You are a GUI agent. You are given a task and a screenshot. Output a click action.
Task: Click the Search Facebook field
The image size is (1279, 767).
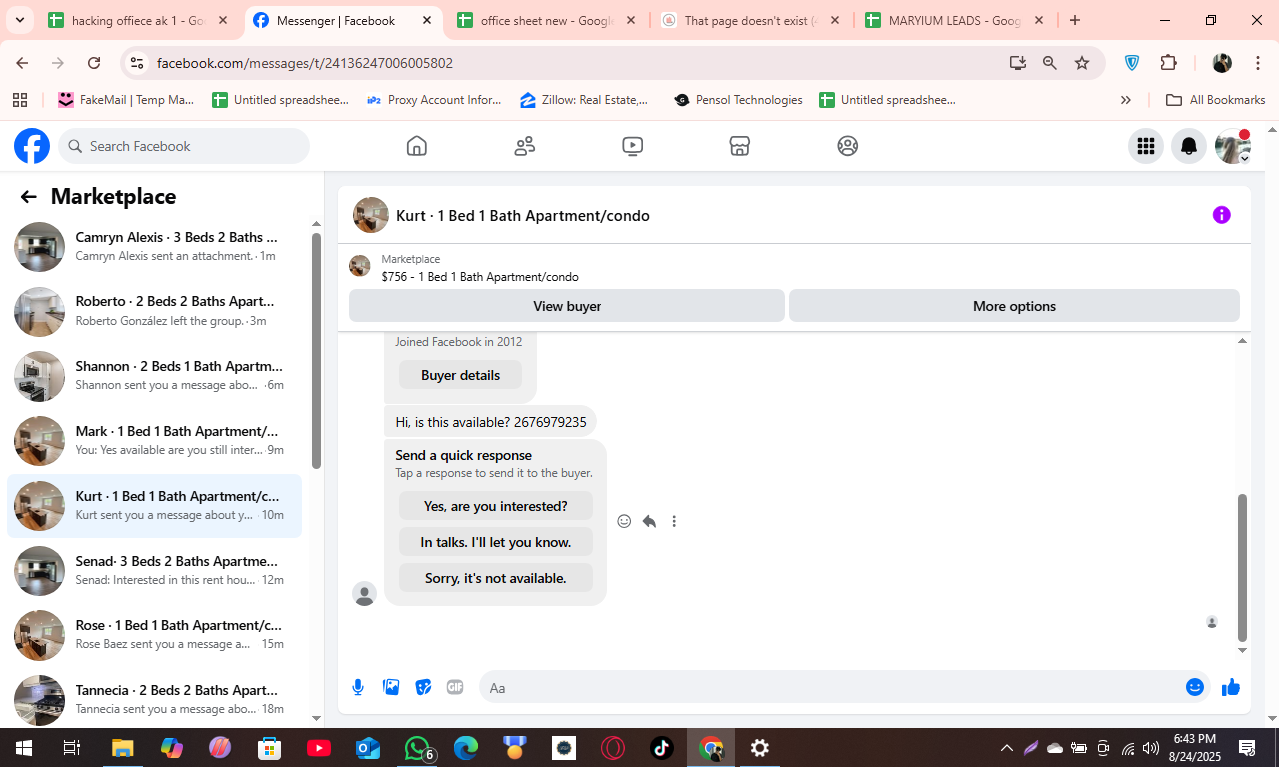point(184,146)
